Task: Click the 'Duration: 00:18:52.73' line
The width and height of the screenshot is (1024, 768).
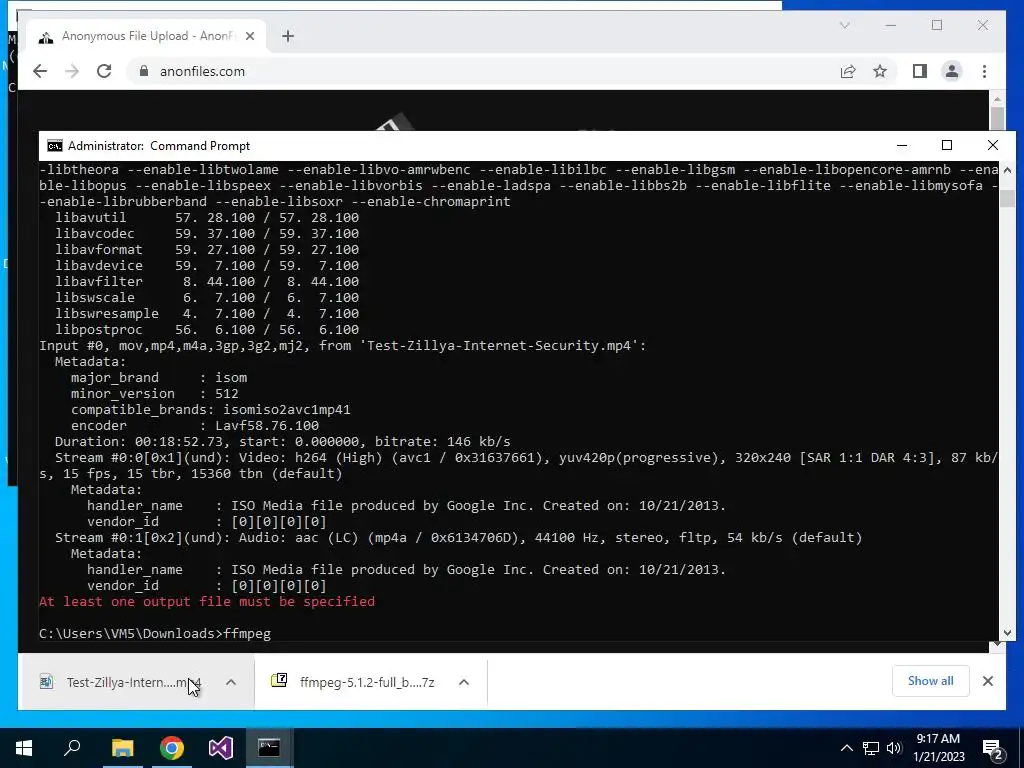Action: [x=283, y=441]
